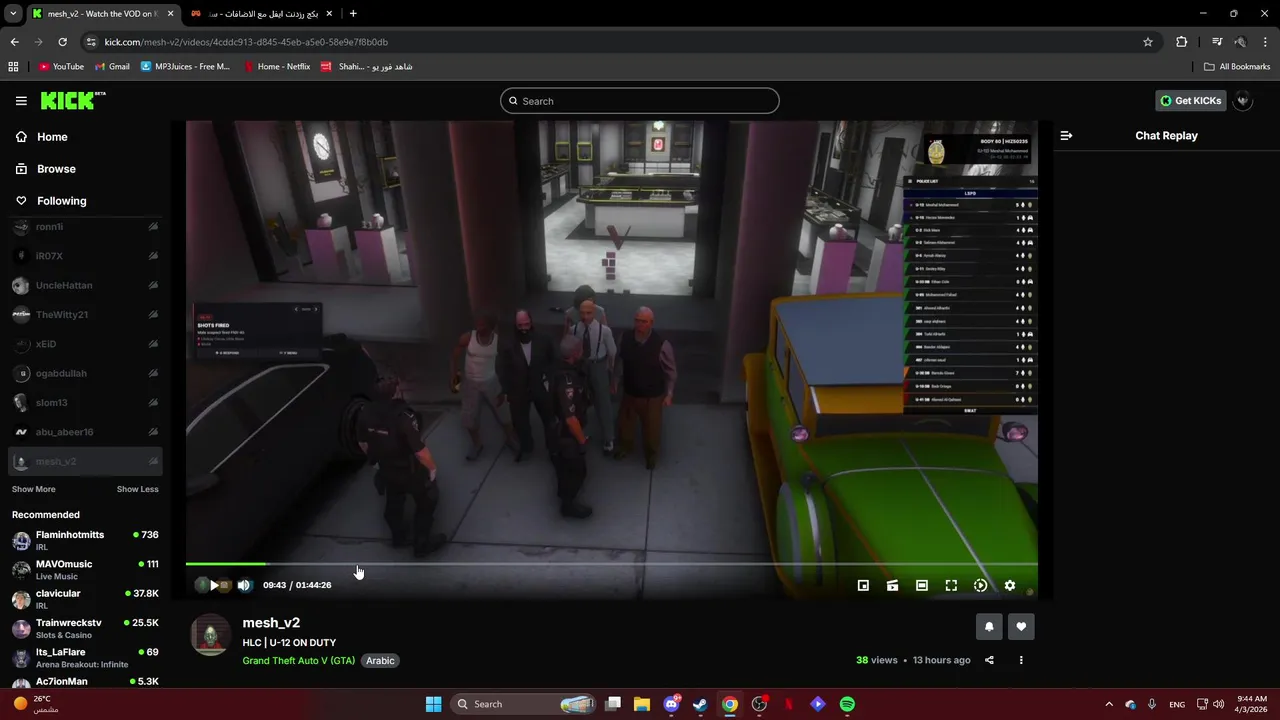
Task: Open the Kick hamburger sidebar menu
Action: pos(21,101)
